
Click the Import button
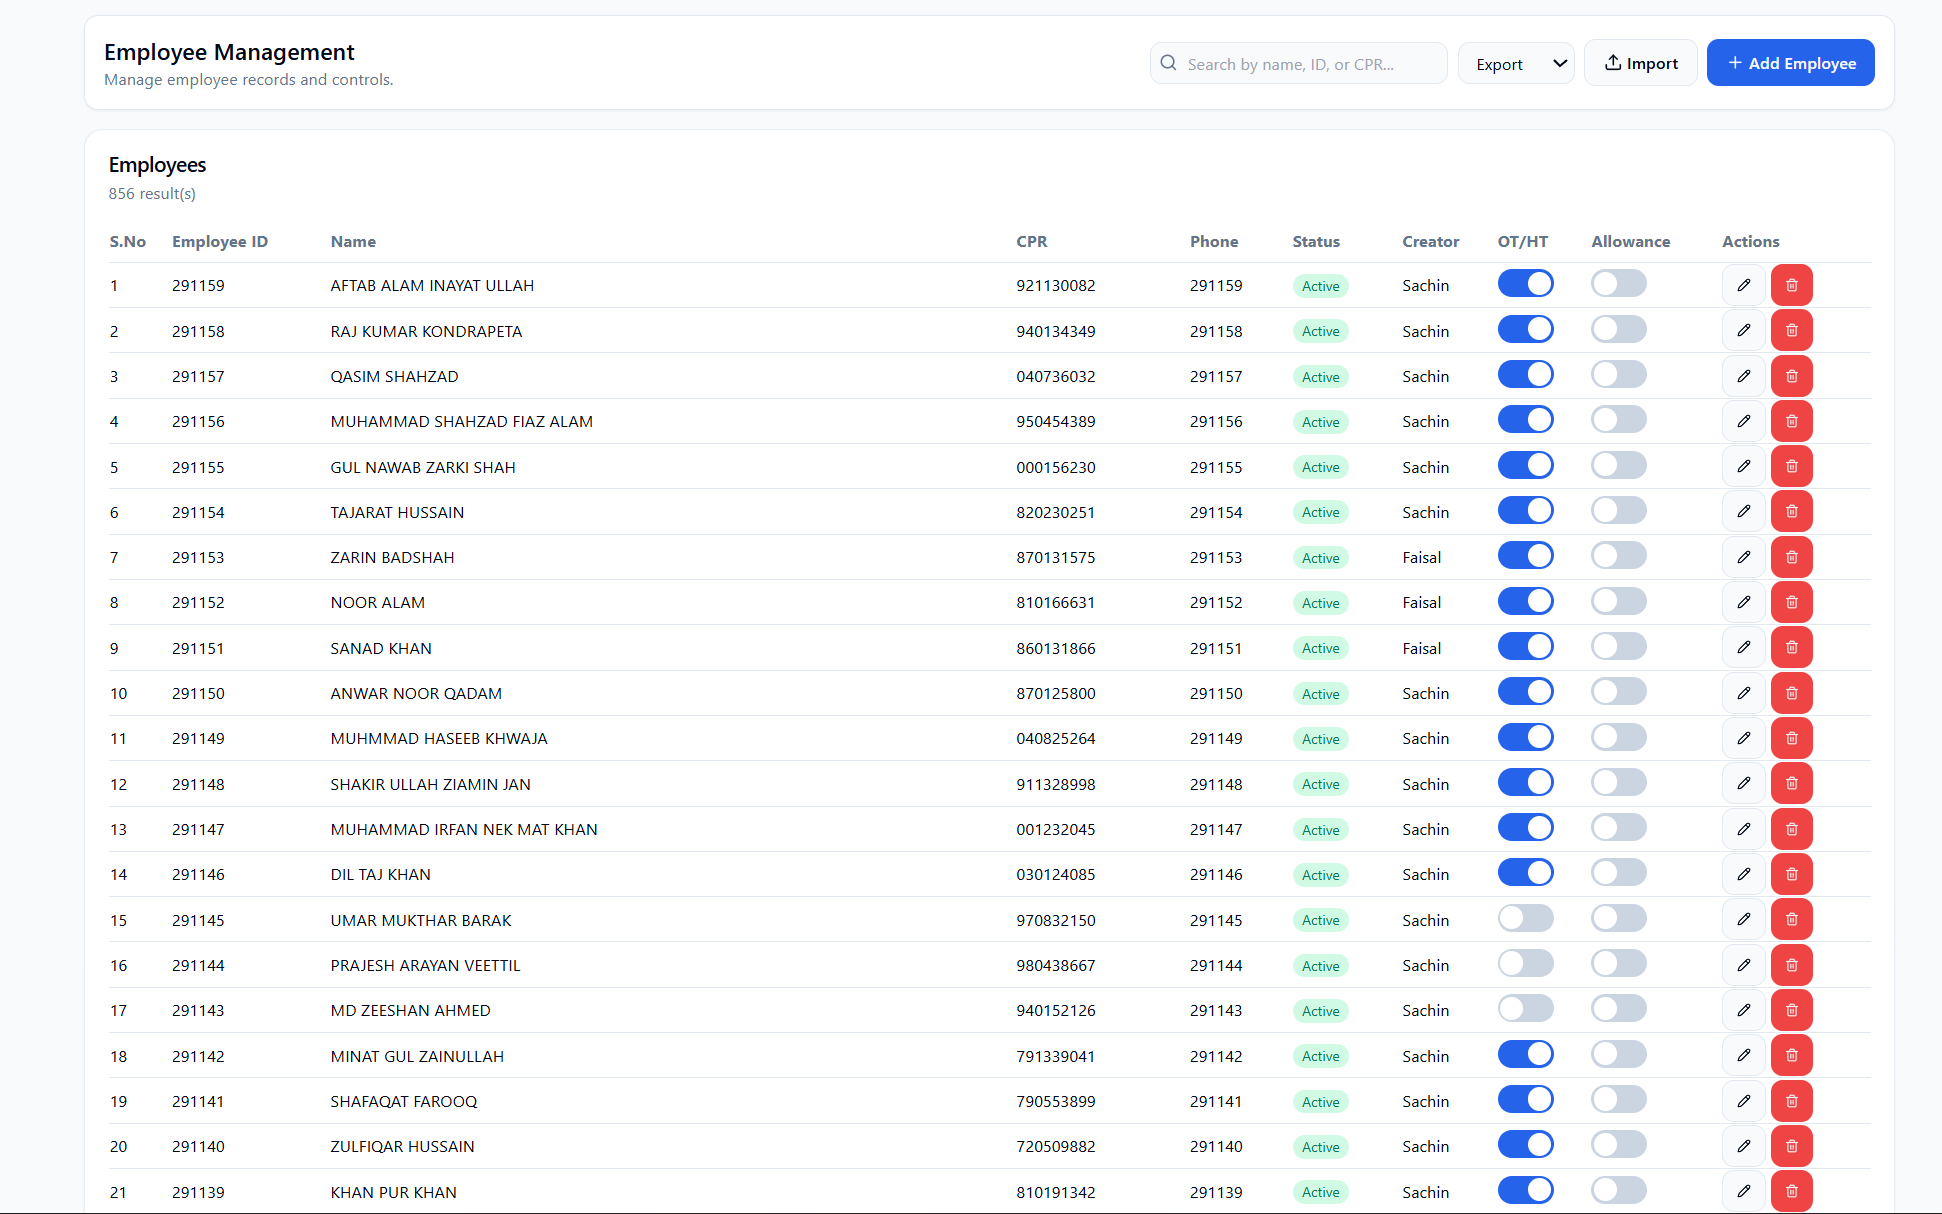pyautogui.click(x=1641, y=63)
